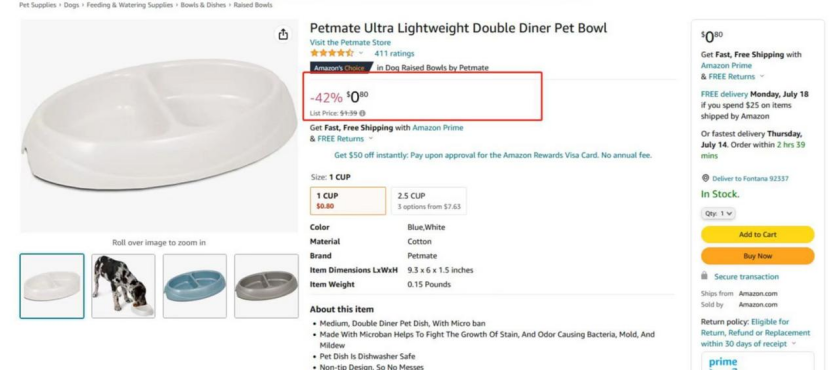Go to the Dogs breadcrumb category

tap(71, 5)
